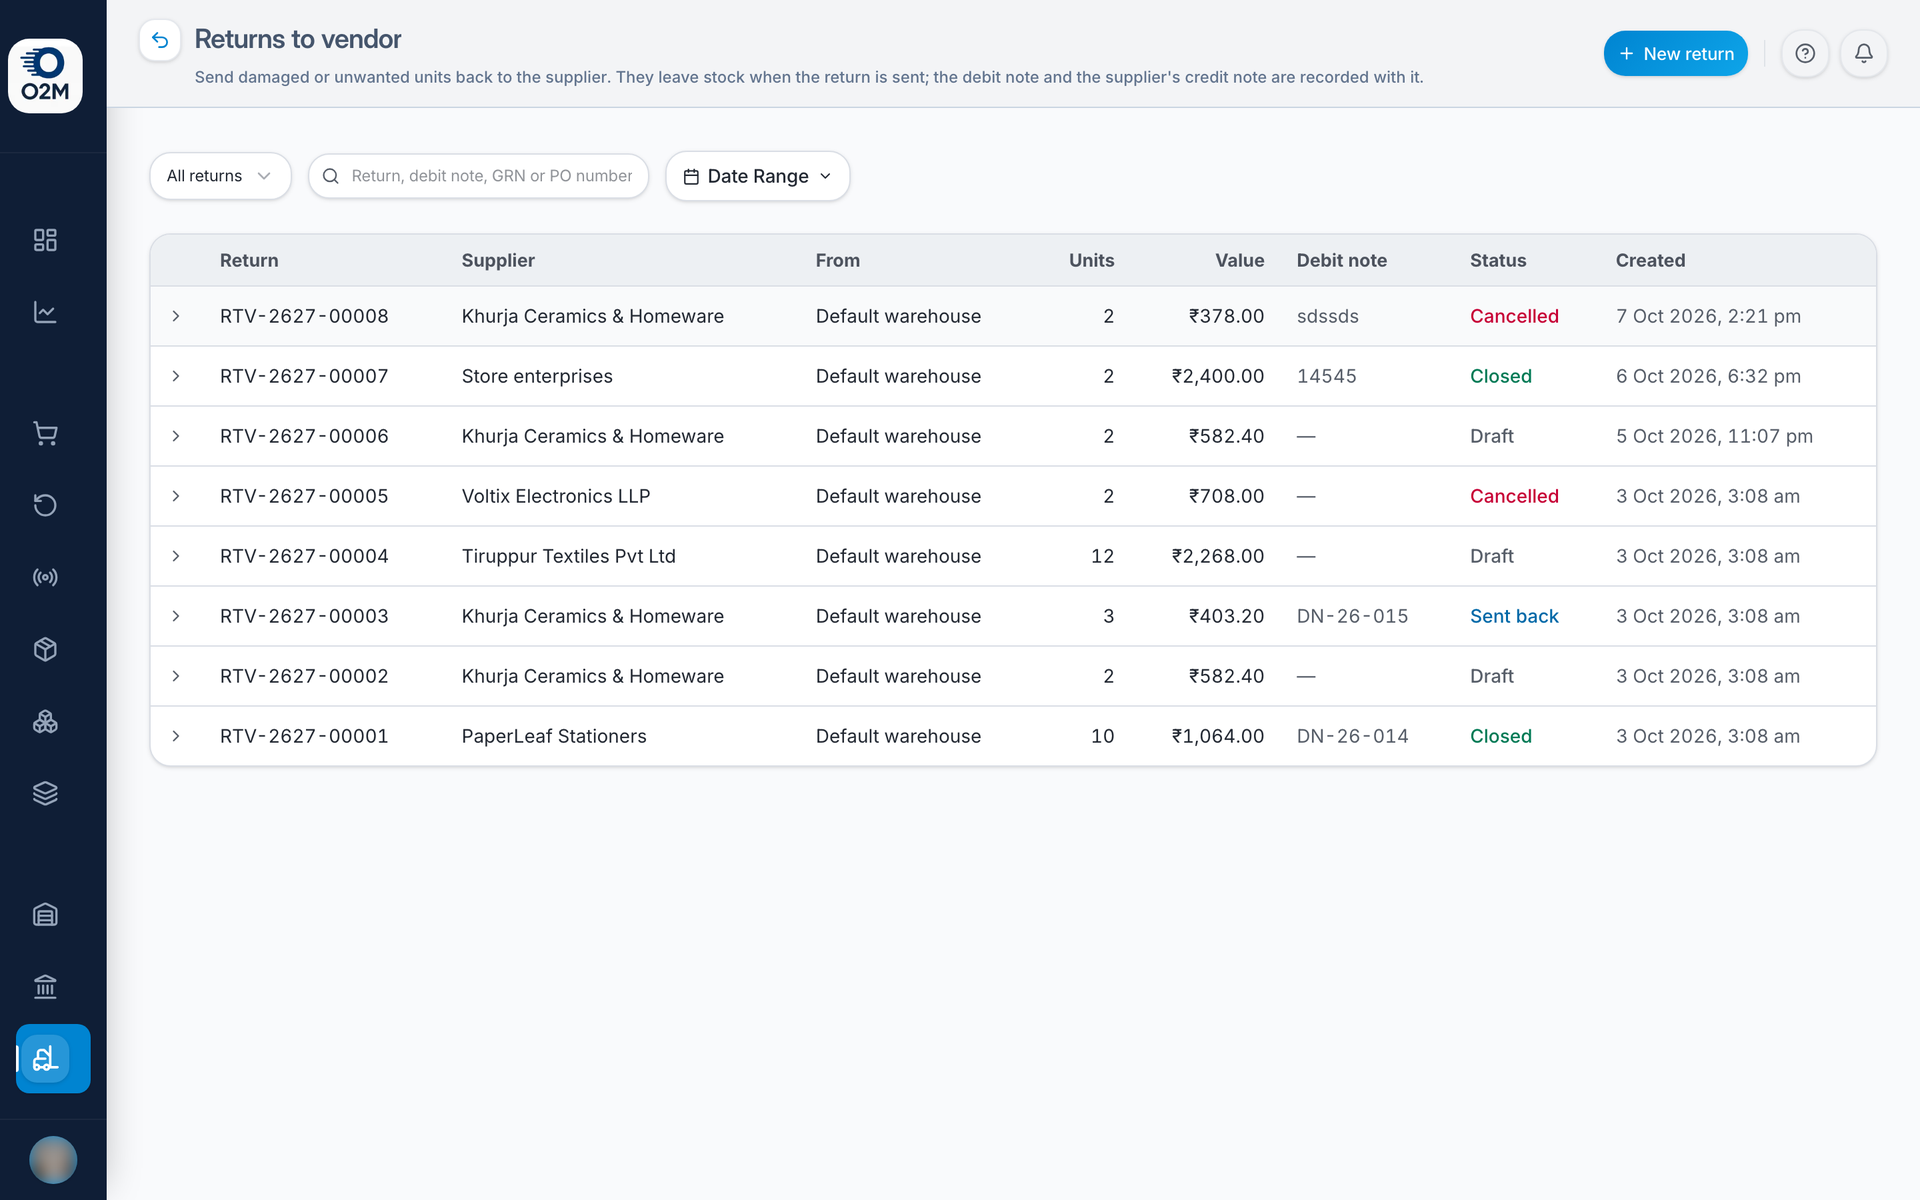
Task: Expand row RTV-2627-00008
Action: 176,316
